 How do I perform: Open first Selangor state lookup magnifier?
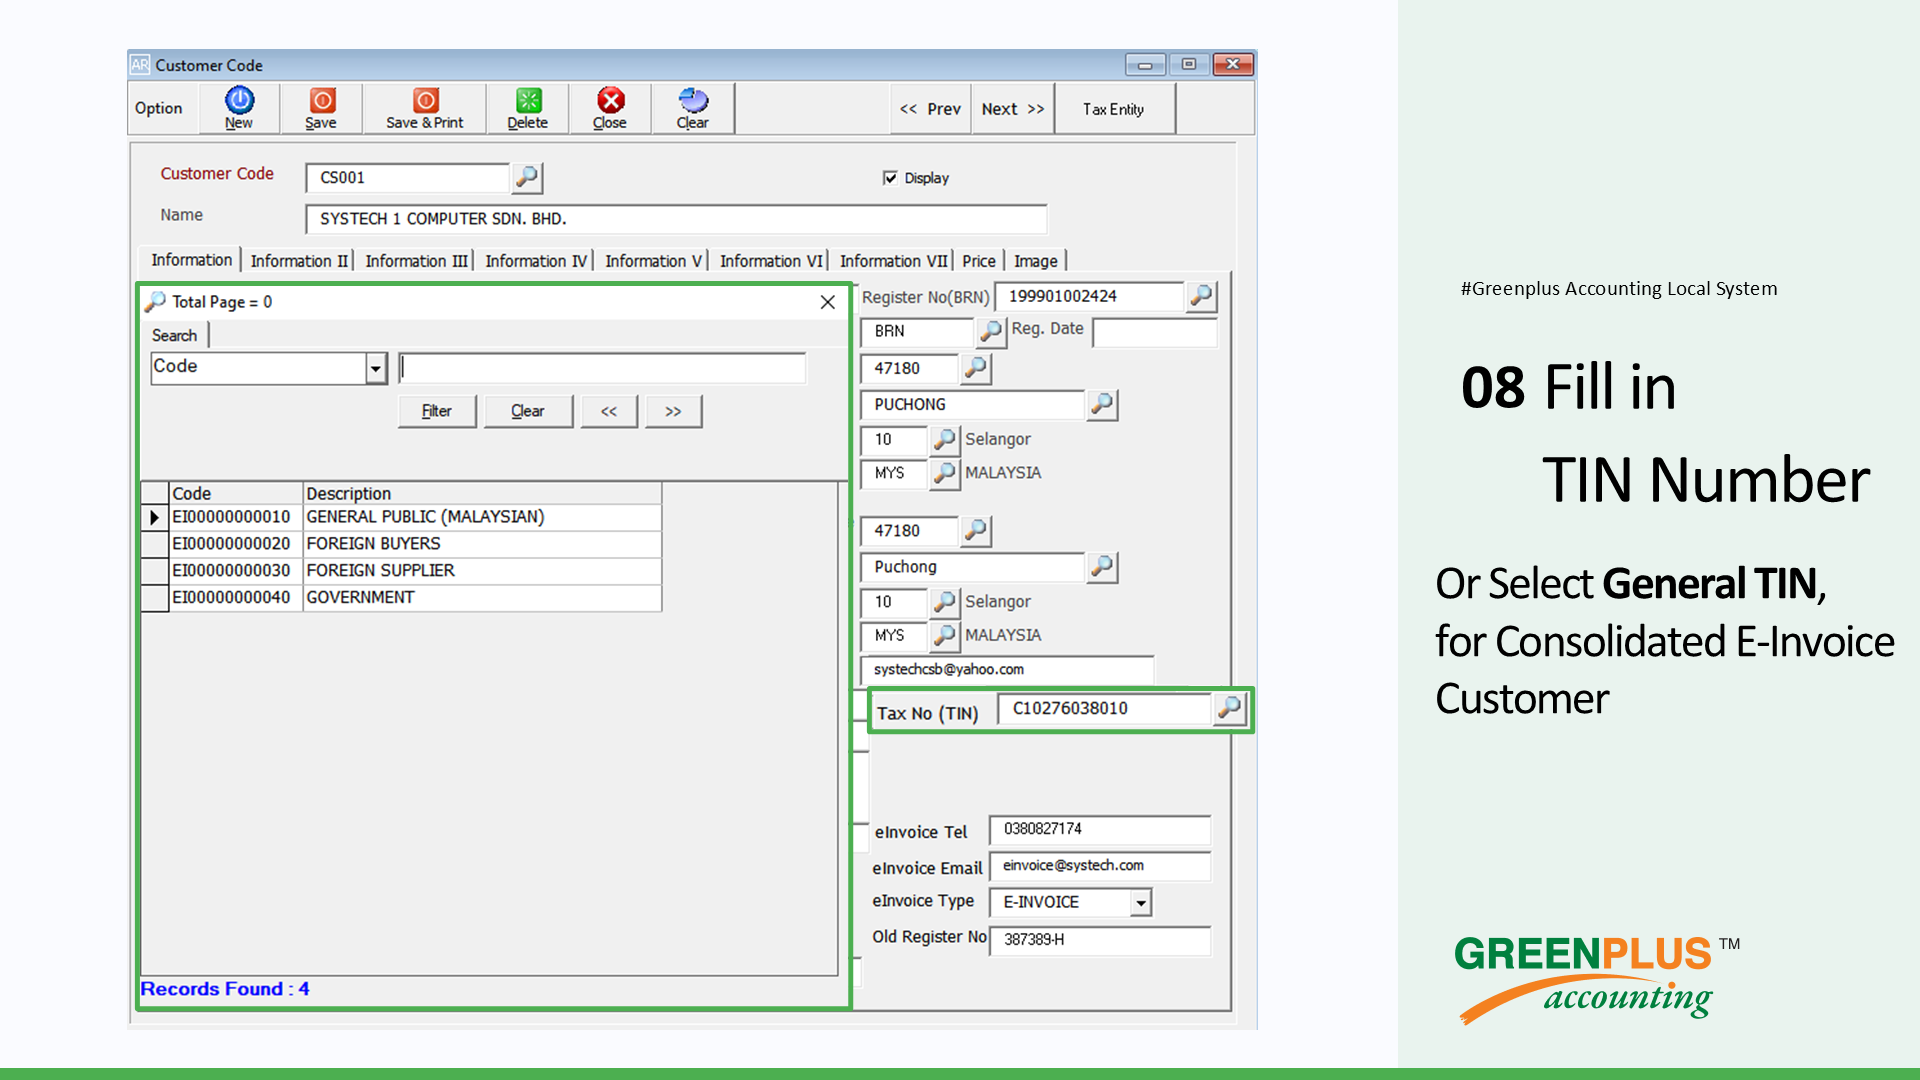944,439
